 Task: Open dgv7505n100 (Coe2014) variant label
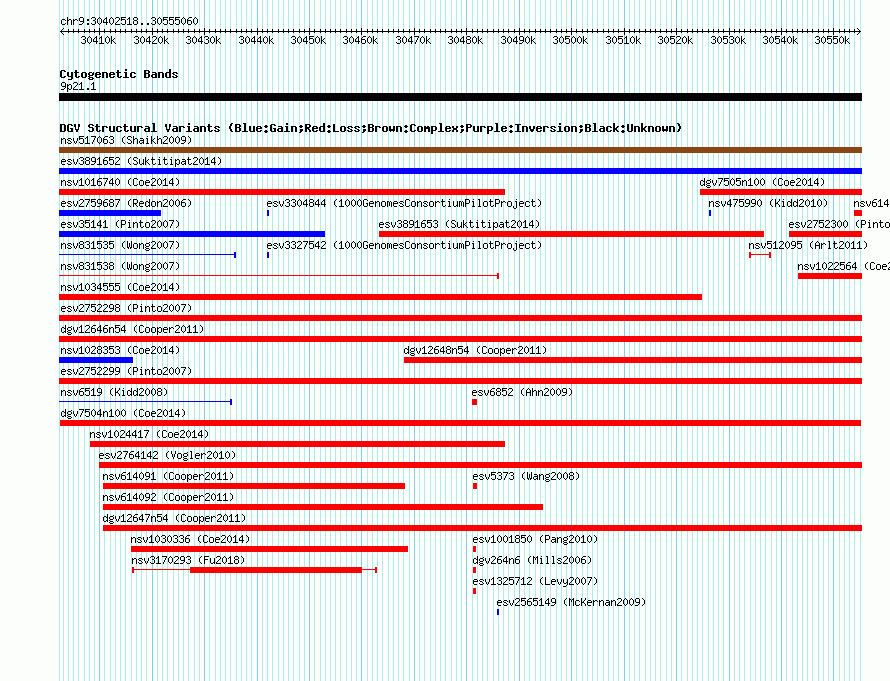pos(762,182)
